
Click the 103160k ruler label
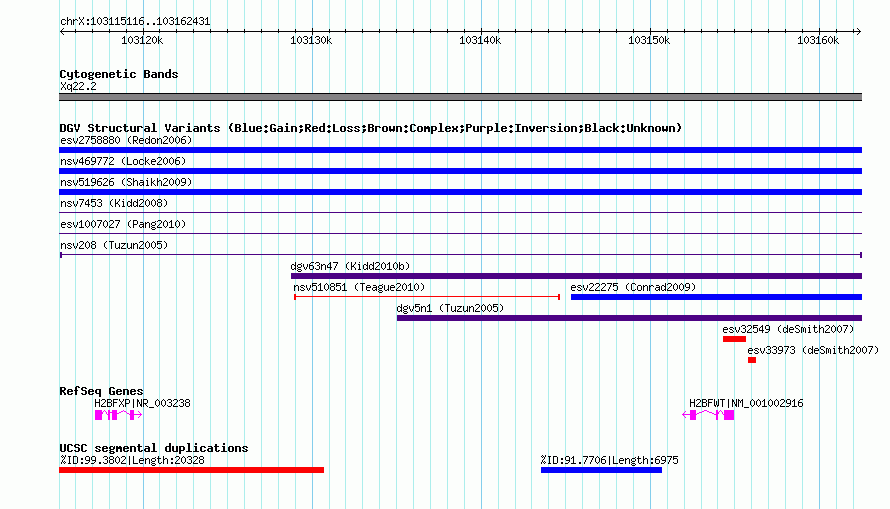click(x=818, y=40)
